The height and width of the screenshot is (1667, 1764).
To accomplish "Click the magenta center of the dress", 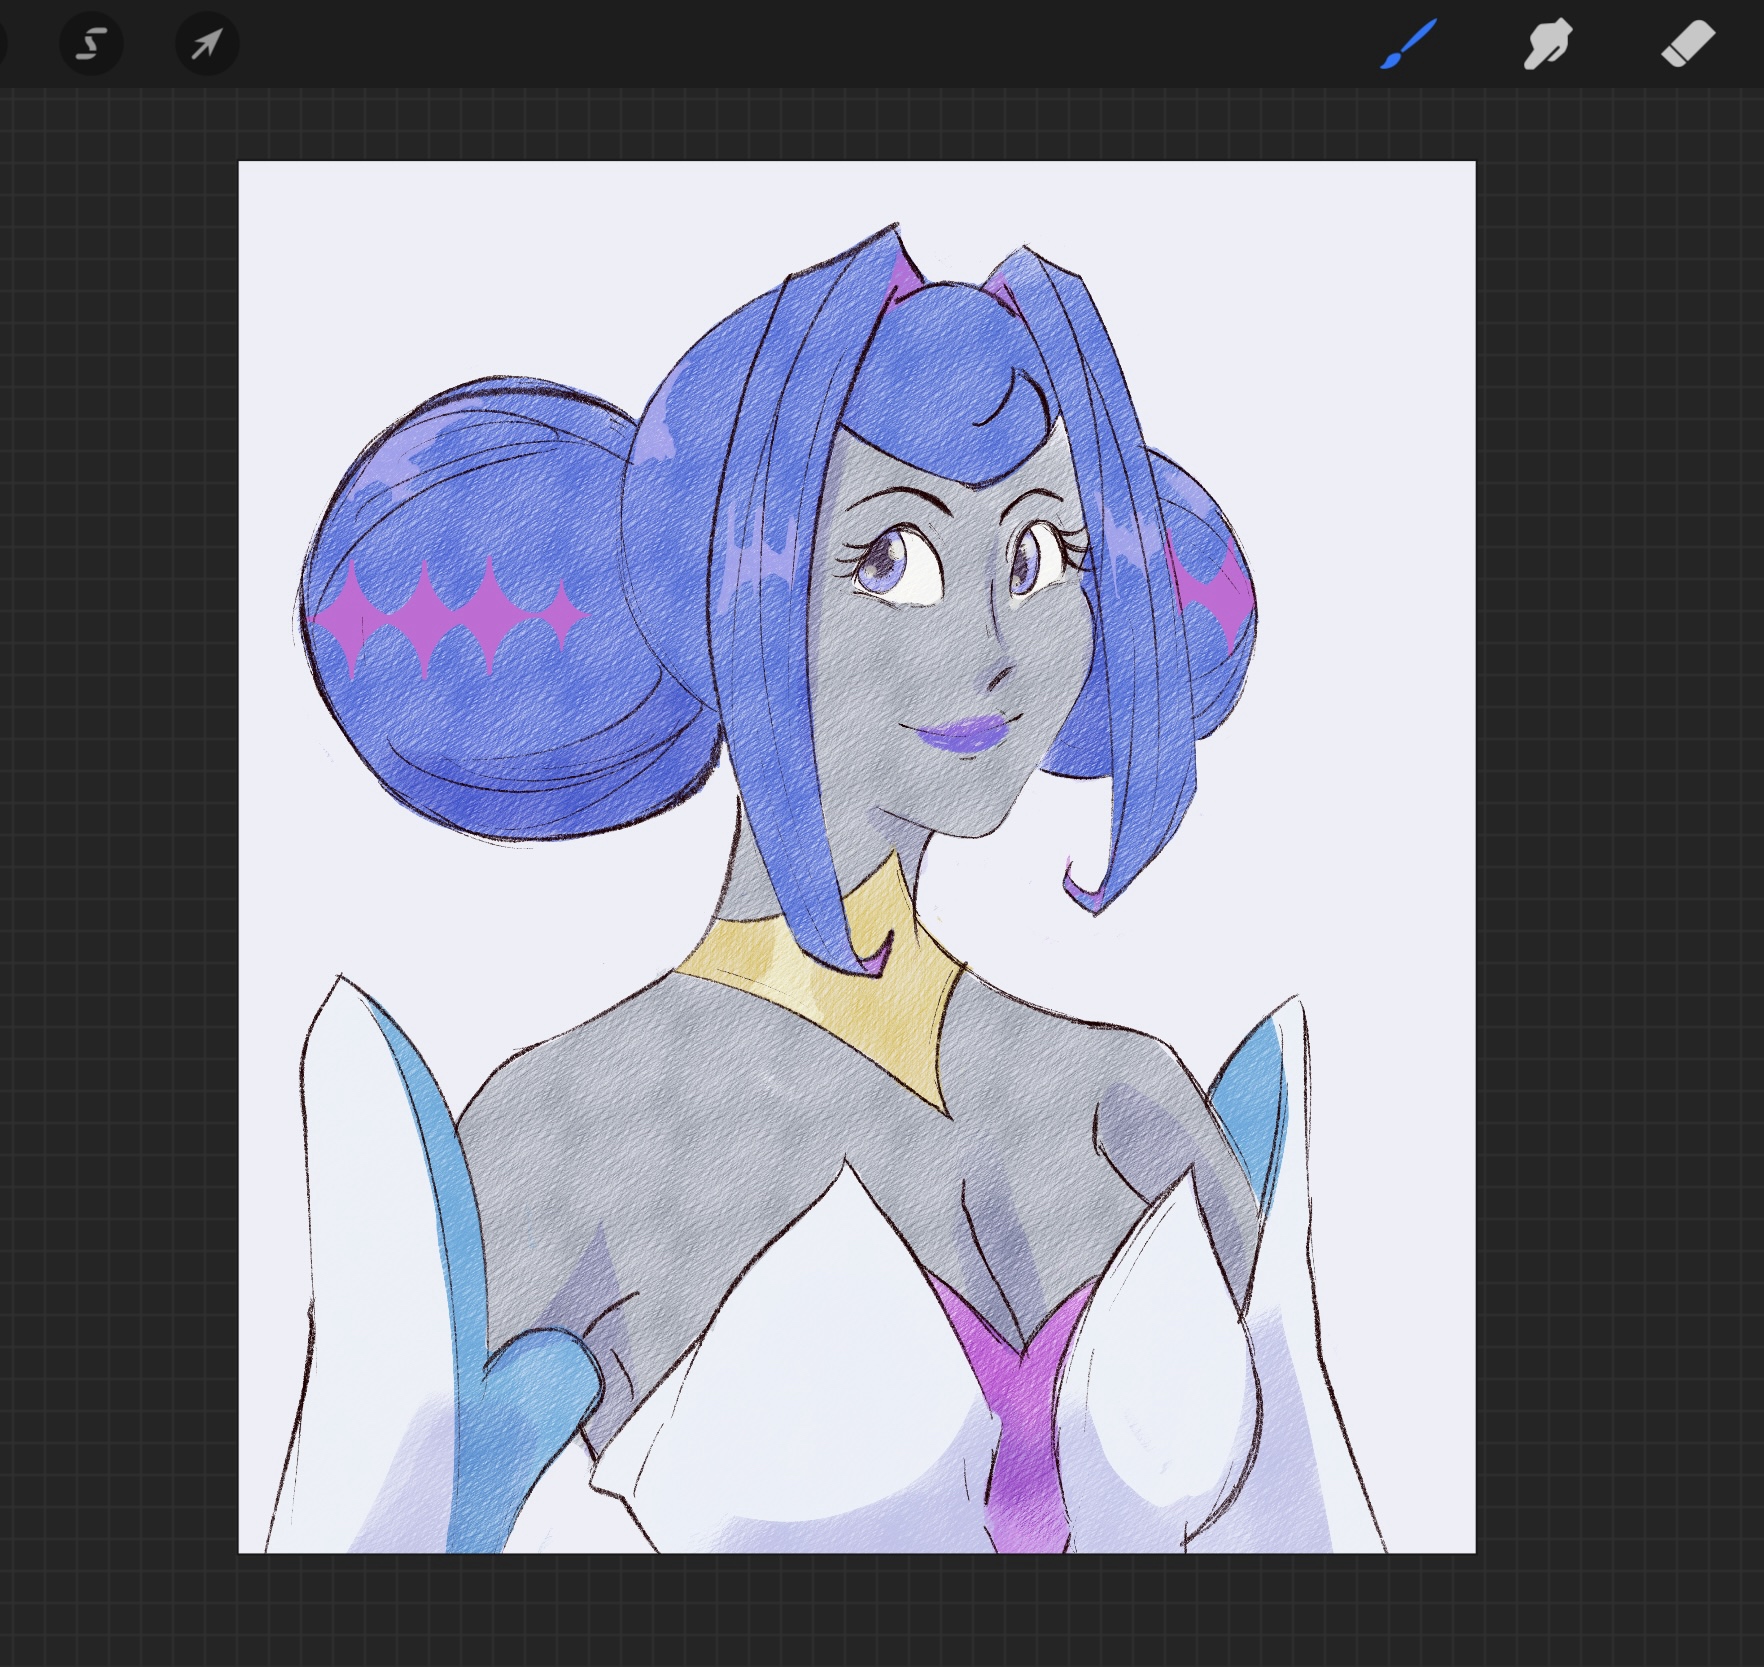I will [x=1025, y=1420].
